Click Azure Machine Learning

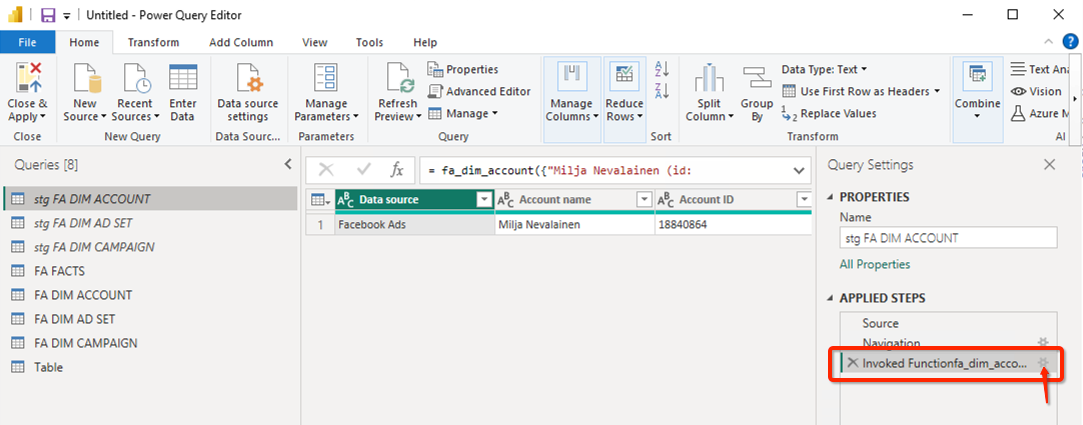[1039, 113]
